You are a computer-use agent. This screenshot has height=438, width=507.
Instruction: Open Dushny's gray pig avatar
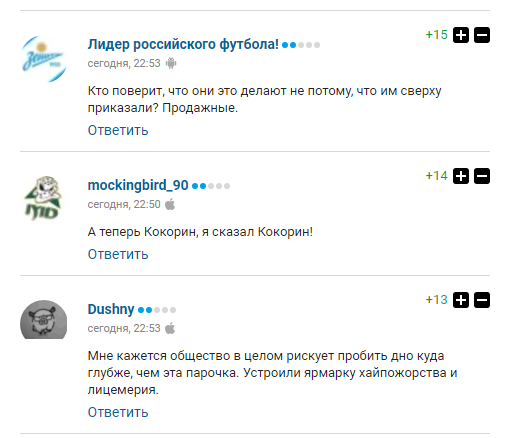[x=44, y=320]
